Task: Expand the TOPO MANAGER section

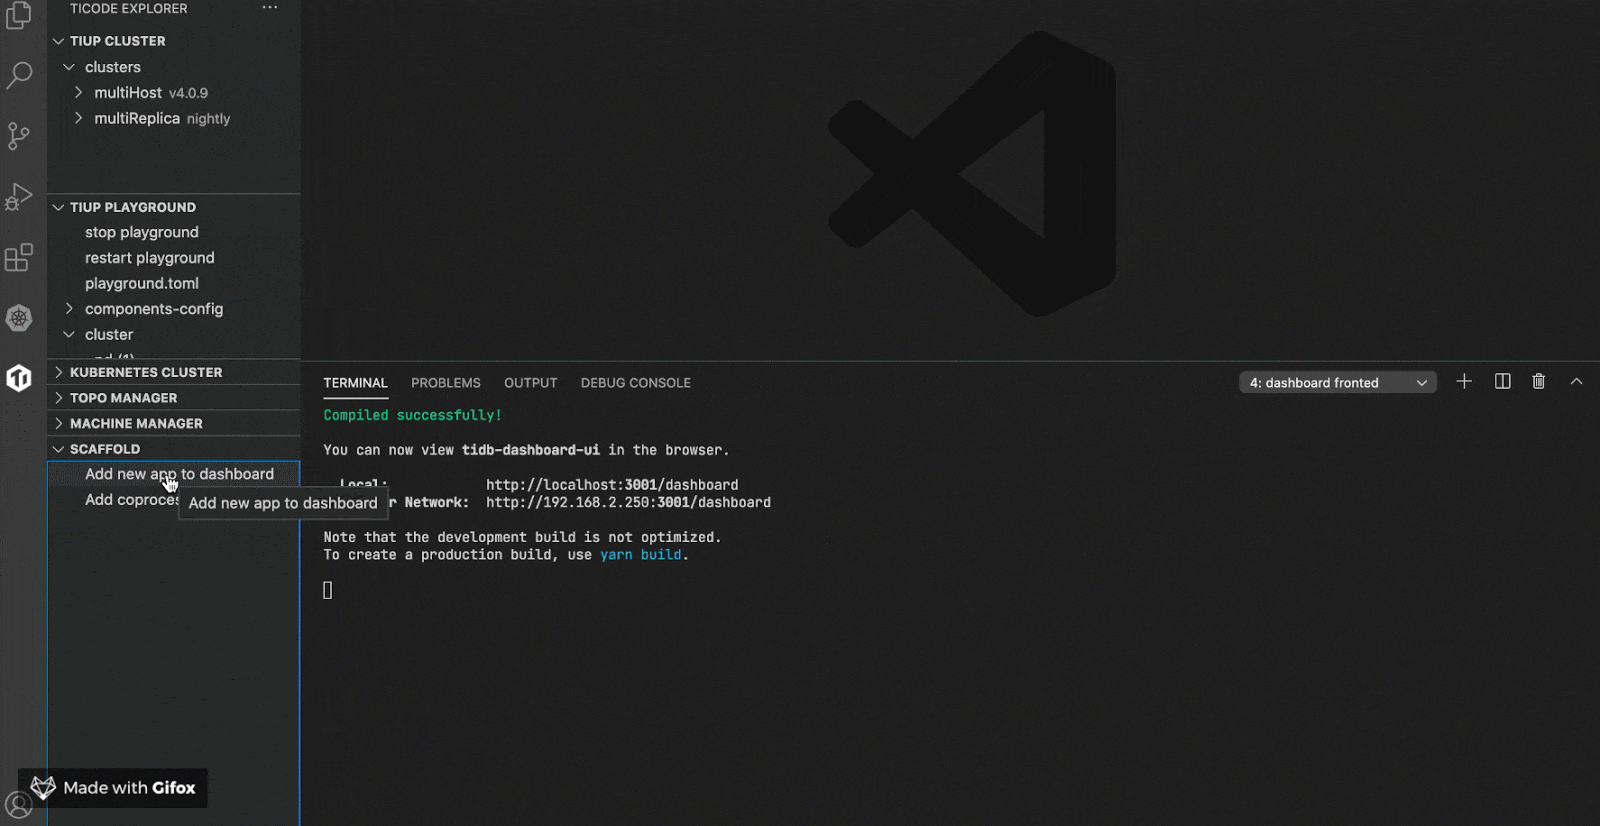Action: (58, 398)
